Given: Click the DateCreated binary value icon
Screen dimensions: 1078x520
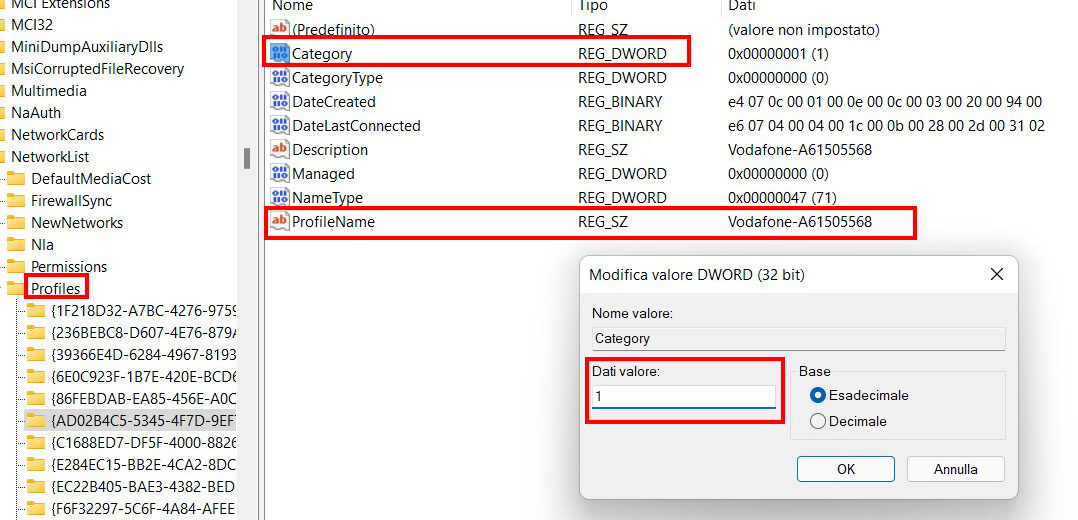Looking at the screenshot, I should pyautogui.click(x=280, y=102).
